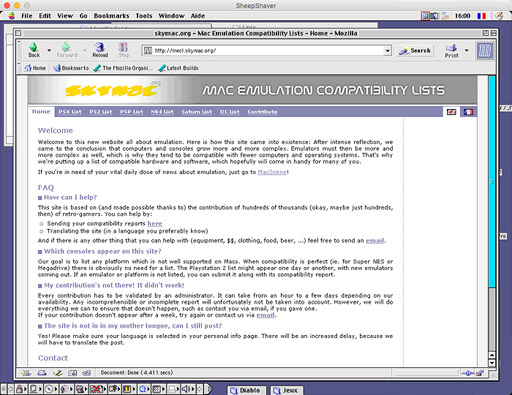
Task: Open the Print options dropdown arrow
Action: click(467, 50)
